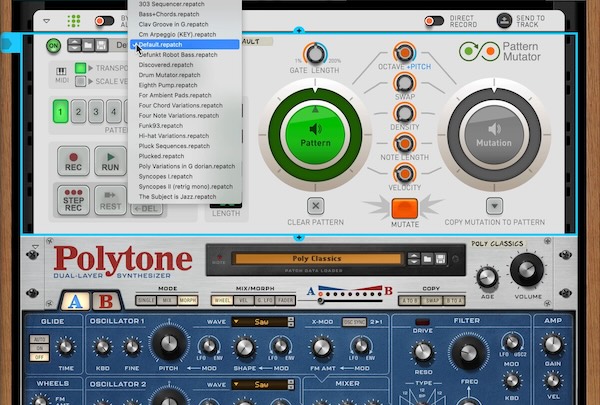Viewport: 600px width, 405px height.
Task: Select WHEEL as mix/morph source
Action: [x=222, y=300]
